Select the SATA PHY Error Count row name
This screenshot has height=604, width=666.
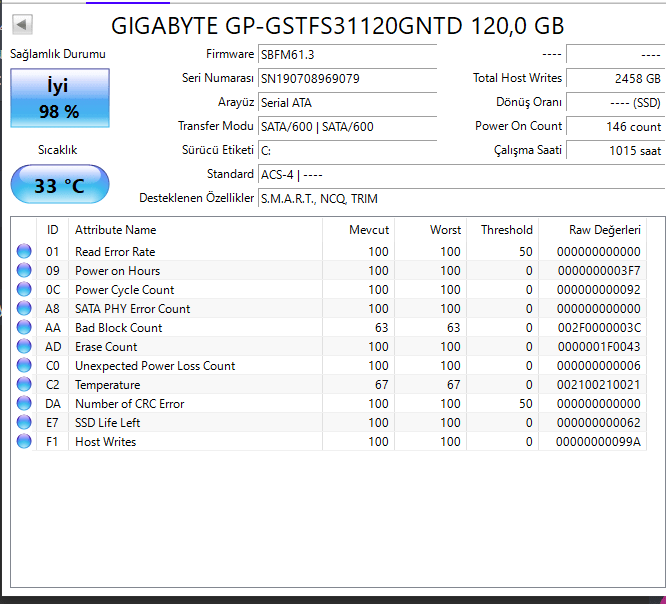[x=133, y=309]
